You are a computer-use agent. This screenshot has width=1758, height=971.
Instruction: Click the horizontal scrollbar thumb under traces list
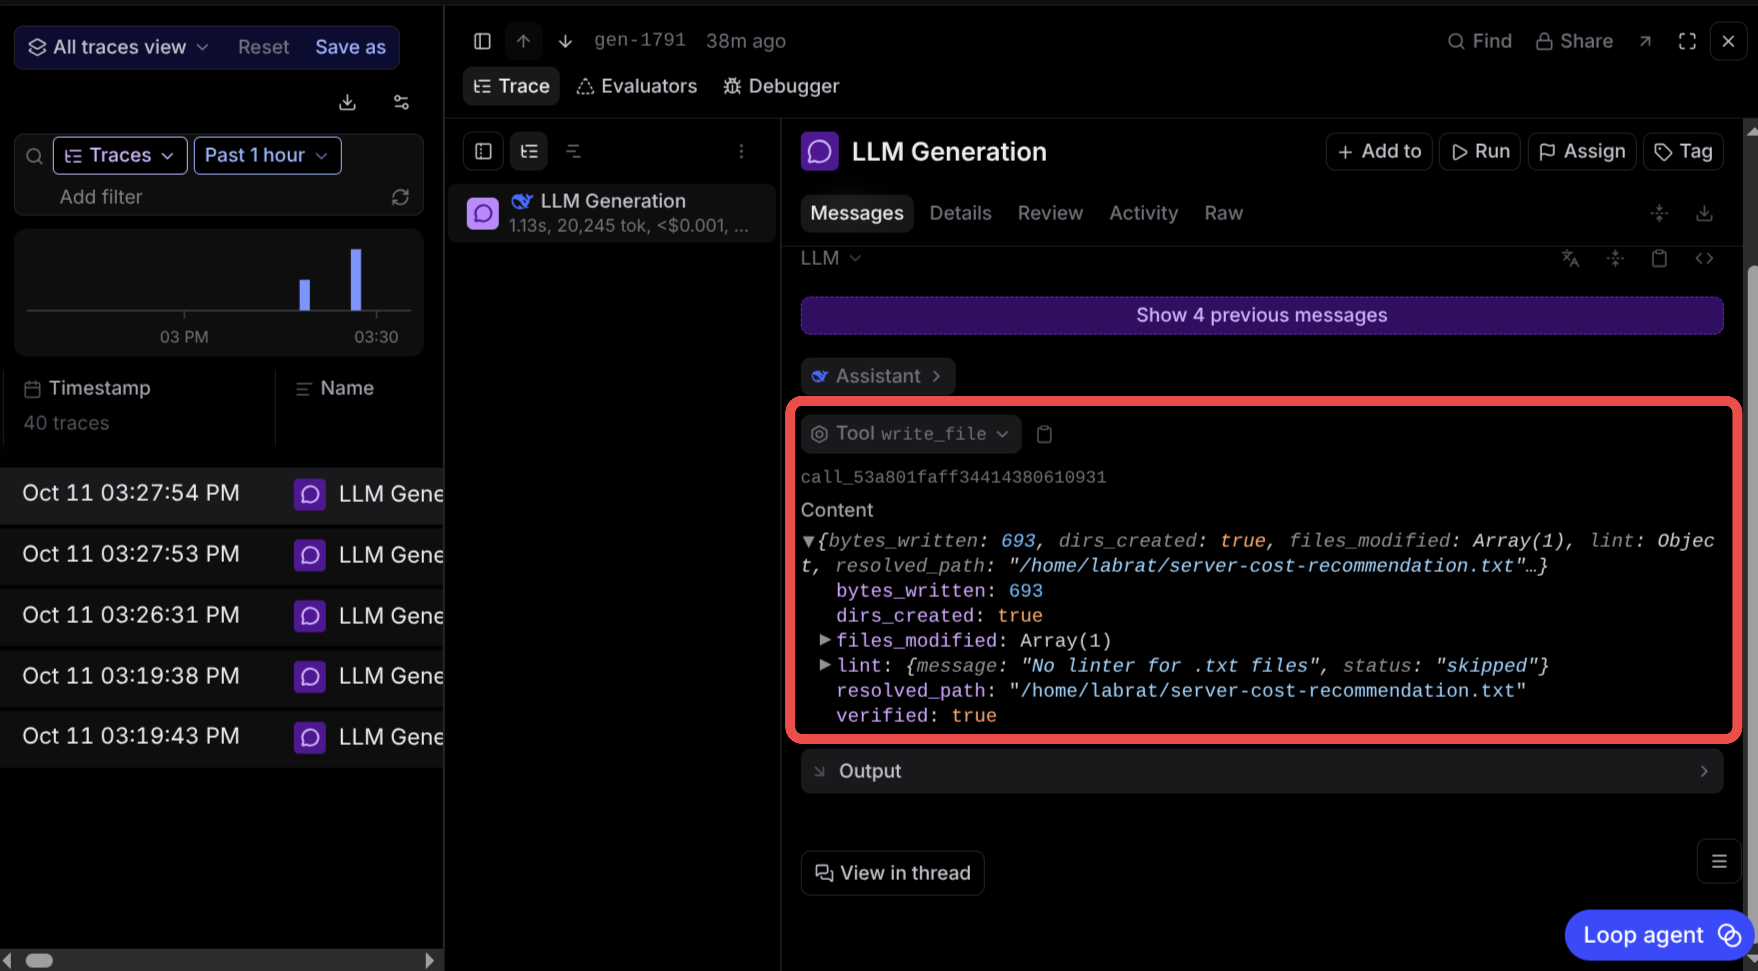coord(39,961)
